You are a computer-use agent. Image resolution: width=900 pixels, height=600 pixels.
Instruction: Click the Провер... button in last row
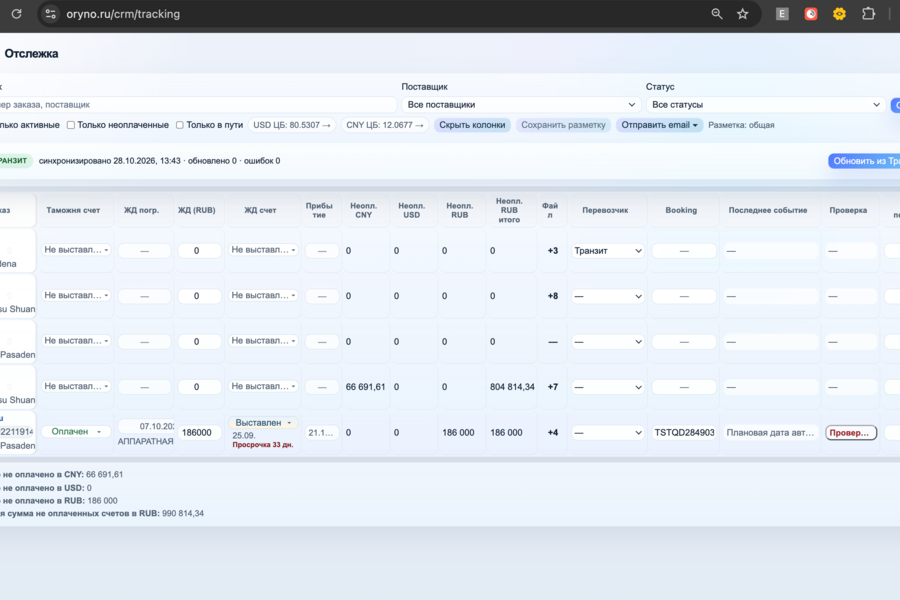click(851, 432)
